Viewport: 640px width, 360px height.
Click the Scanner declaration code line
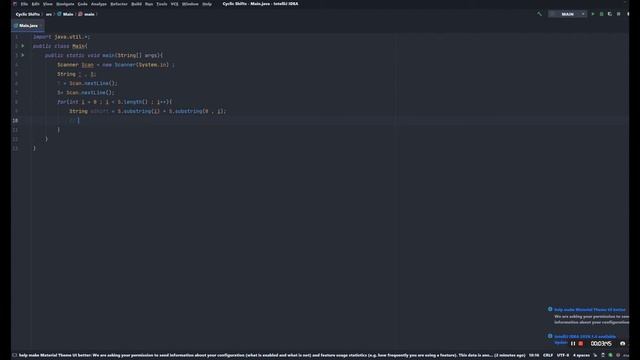[x=116, y=64]
